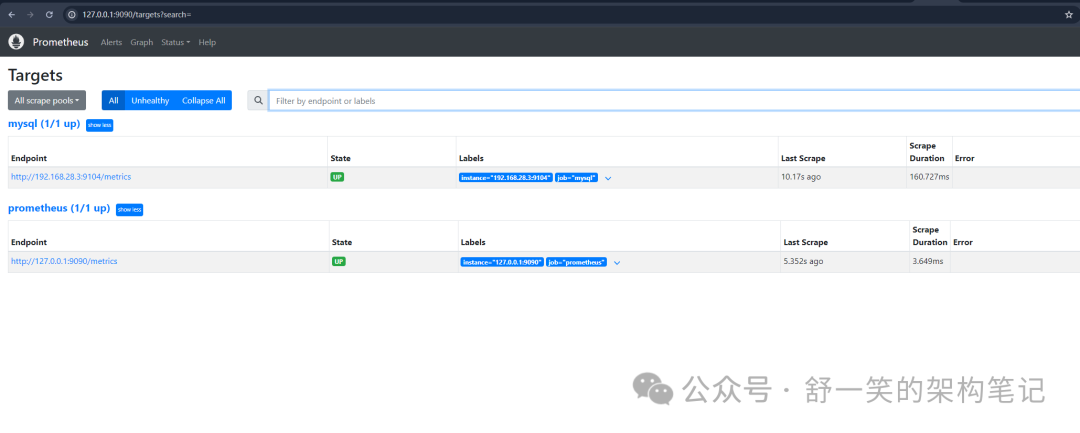Click the mysql (1/1 up) pool heading
This screenshot has width=1080, height=433.
click(44, 124)
